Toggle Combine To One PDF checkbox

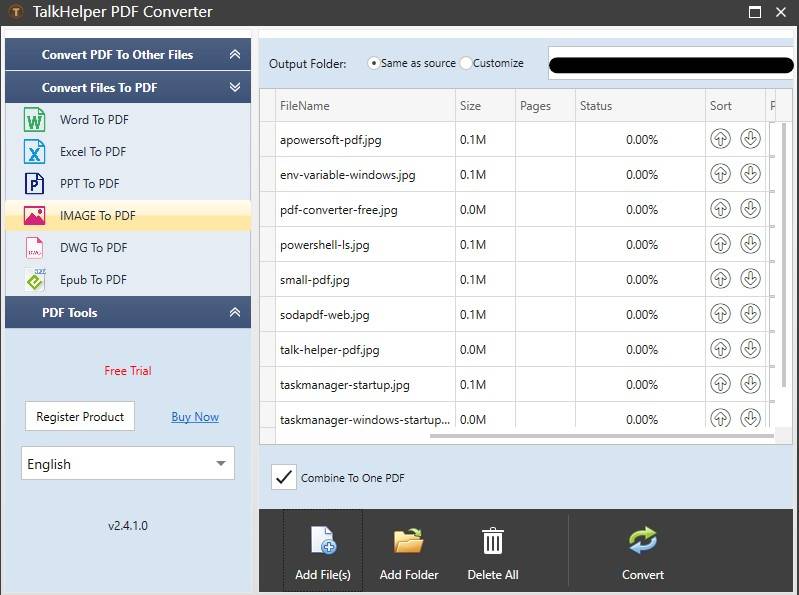284,477
